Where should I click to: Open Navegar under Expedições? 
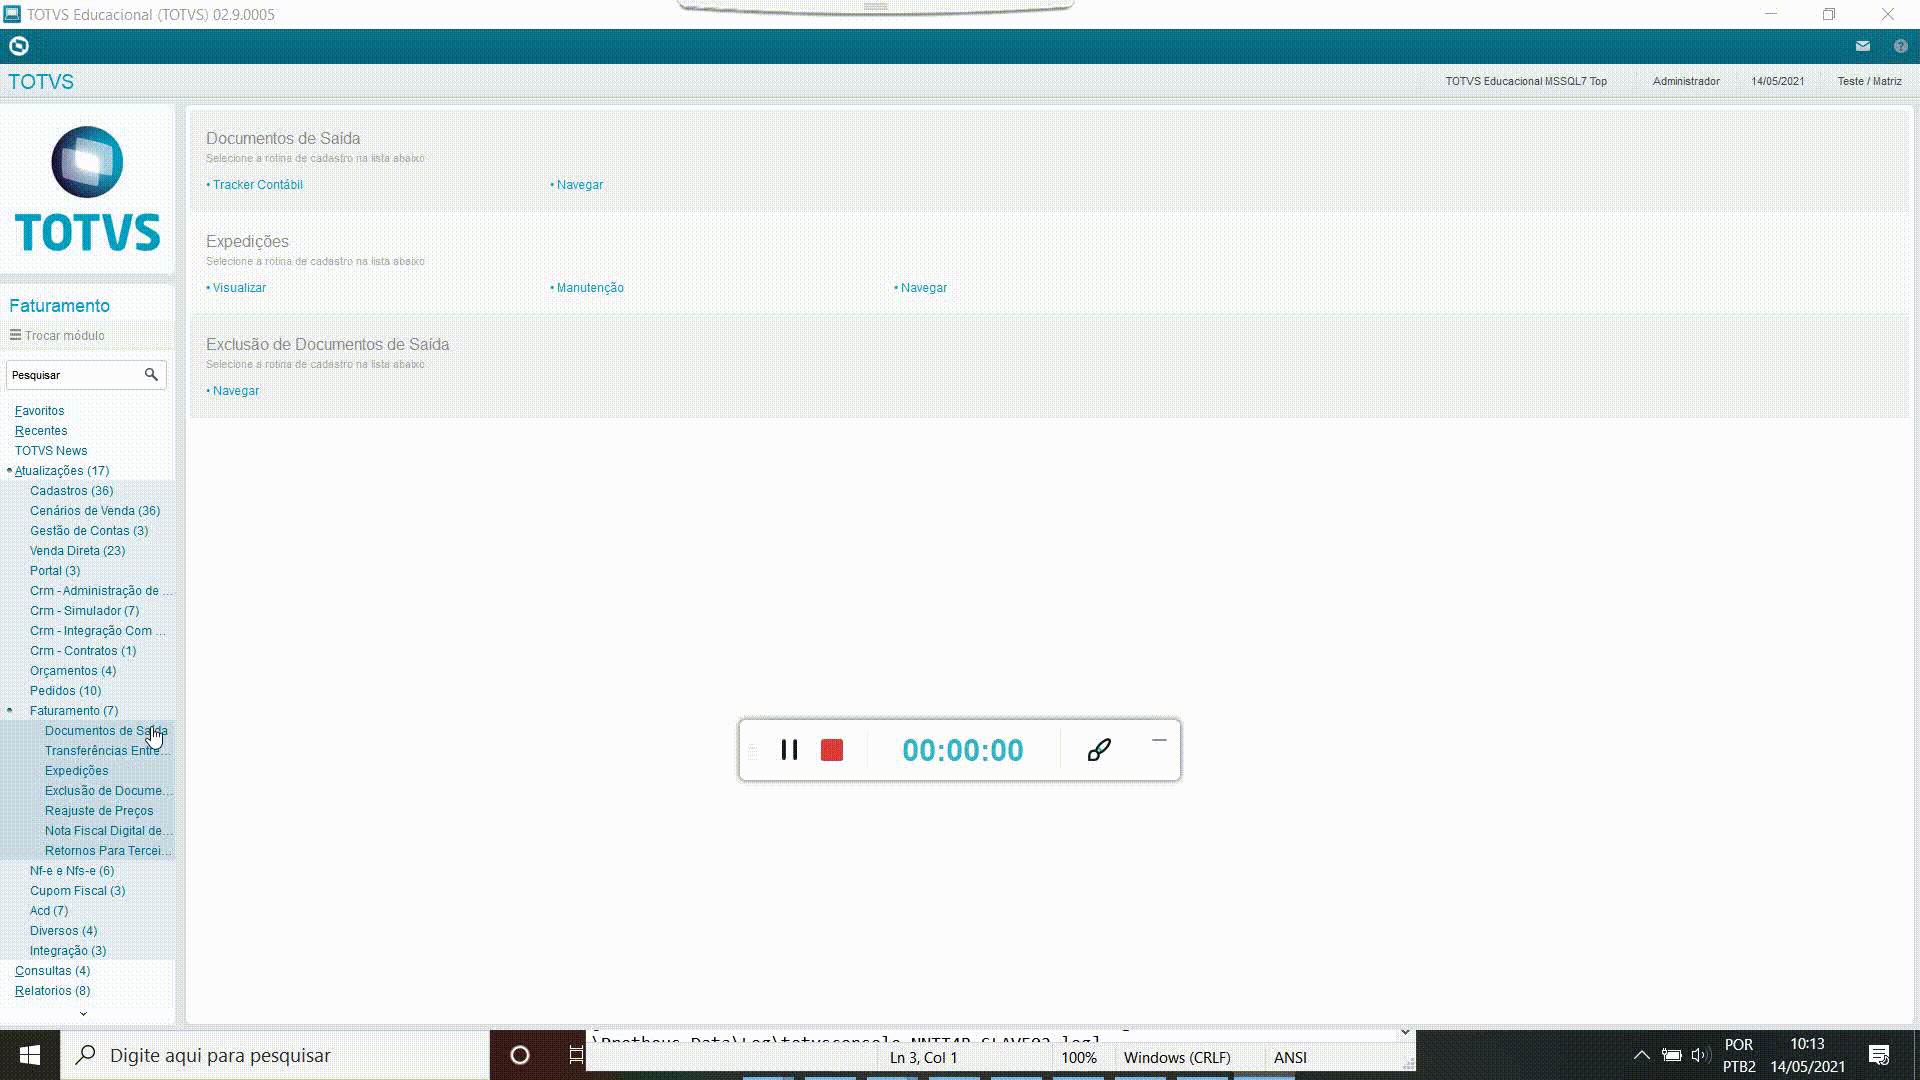coord(923,288)
